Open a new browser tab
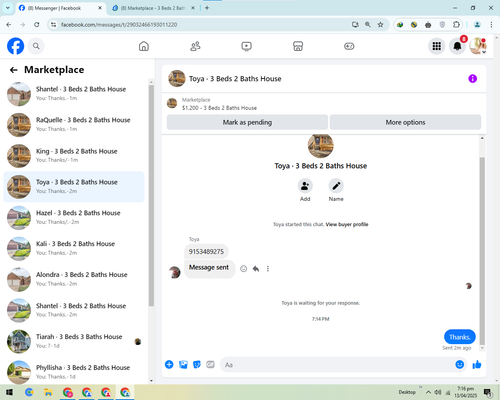This screenshot has height=400, width=500. coord(207,8)
